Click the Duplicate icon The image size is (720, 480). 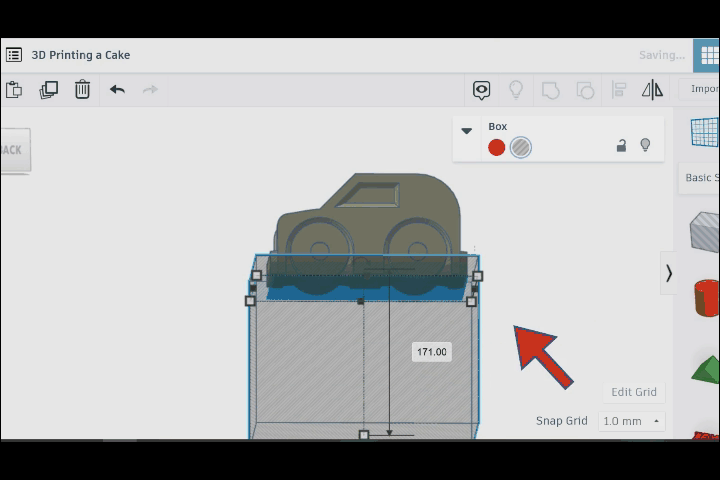[x=48, y=90]
